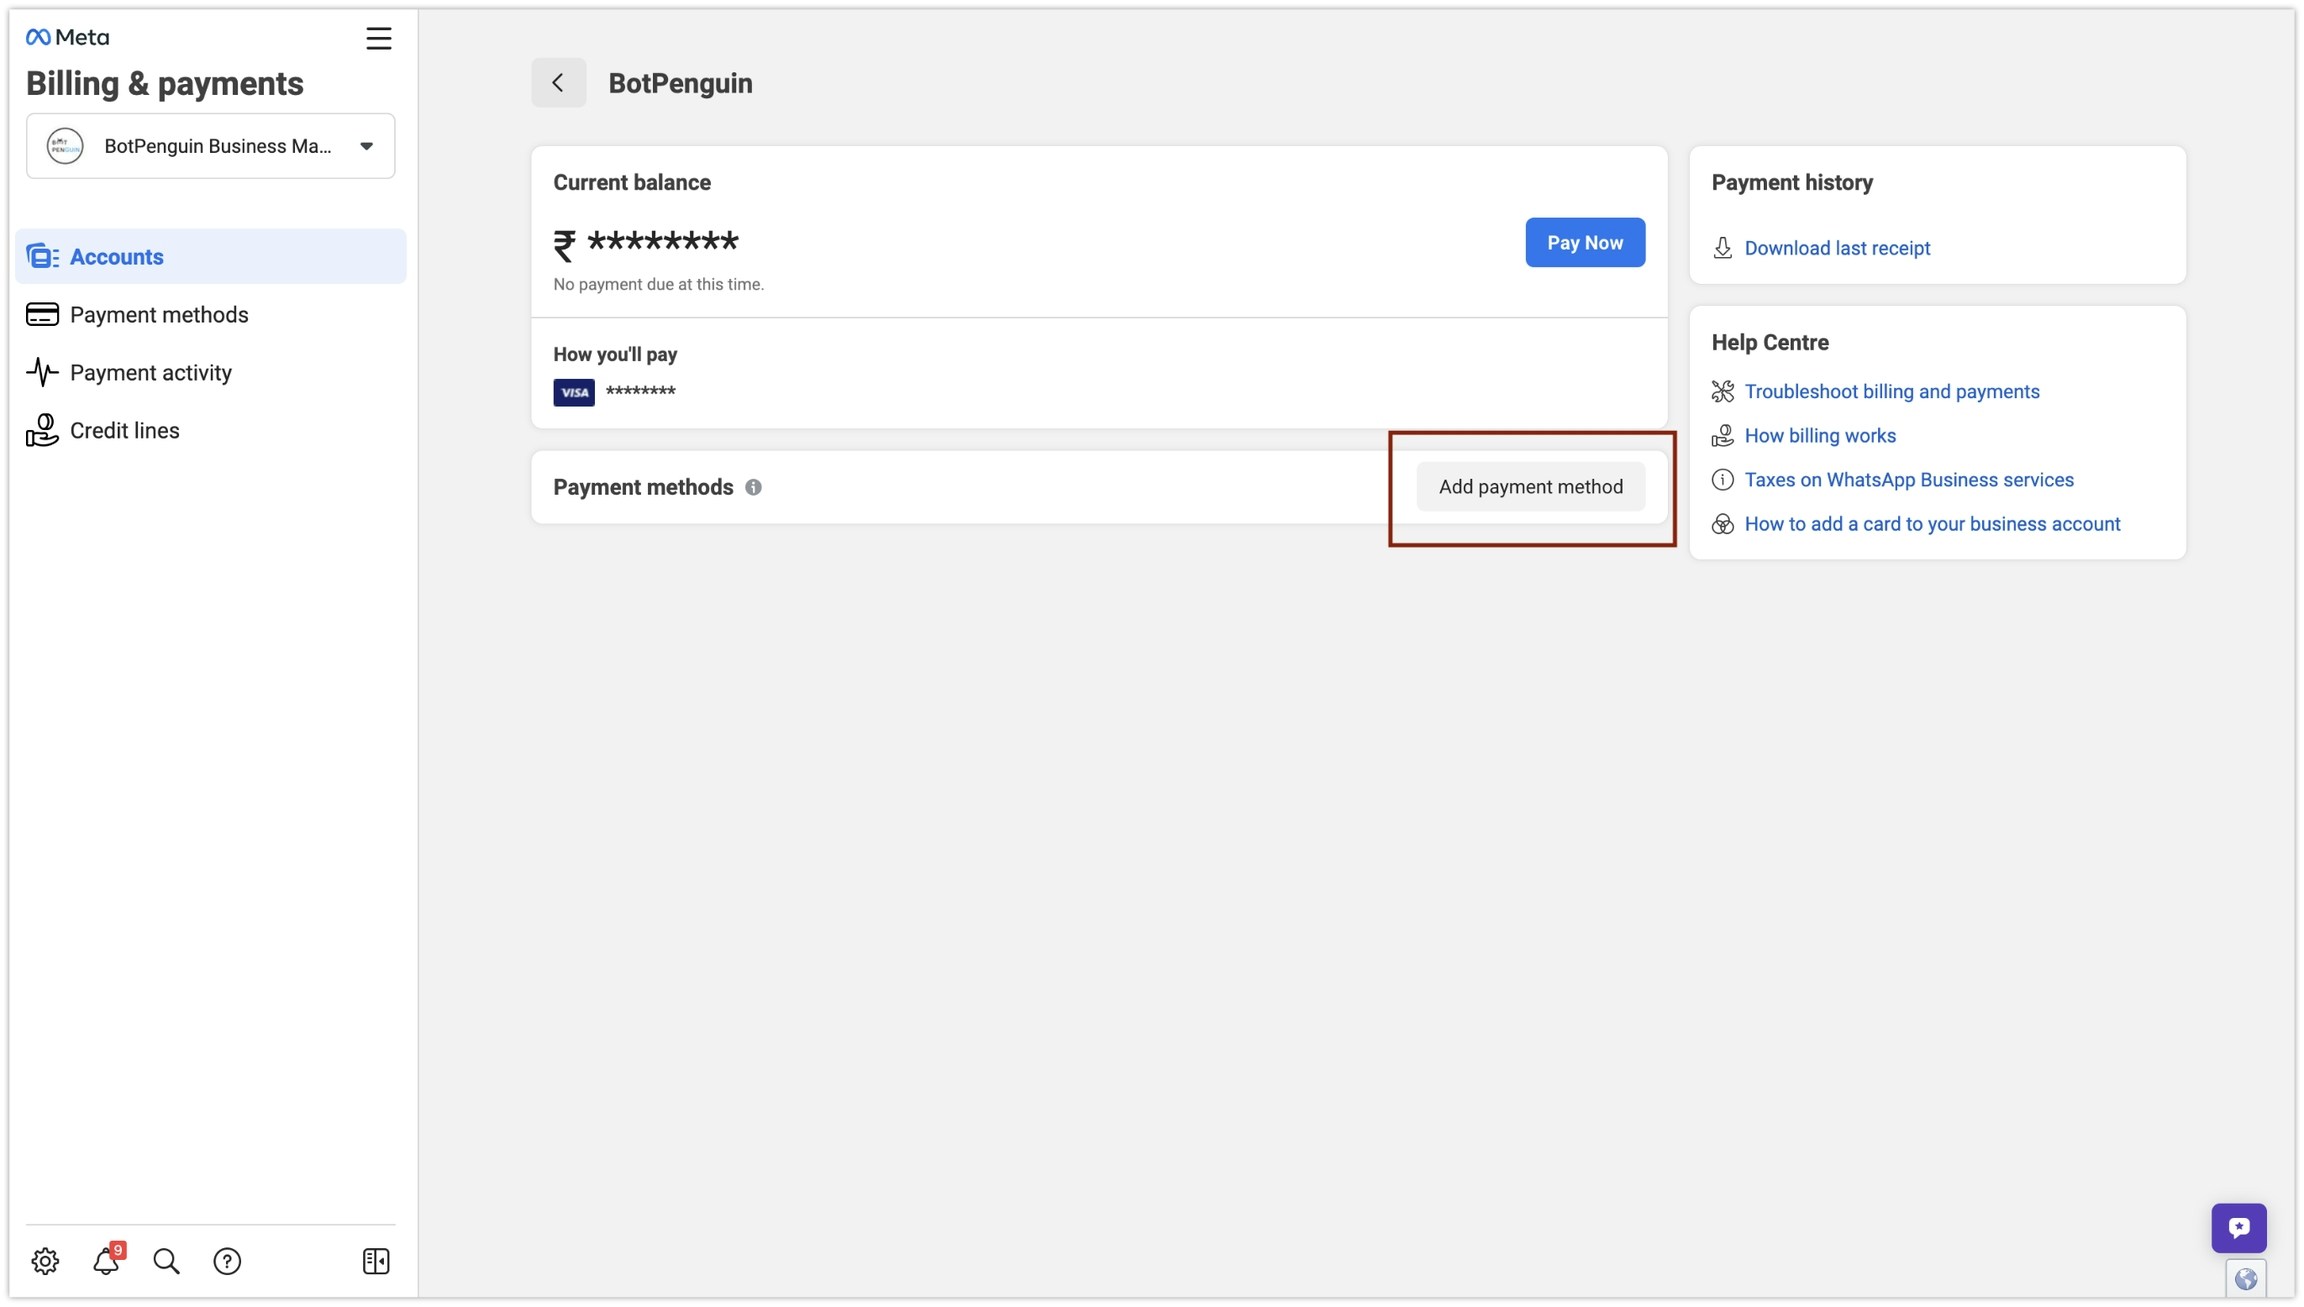This screenshot has width=2304, height=1307.
Task: Collapse the sidebar using the panel icon
Action: [x=376, y=1261]
